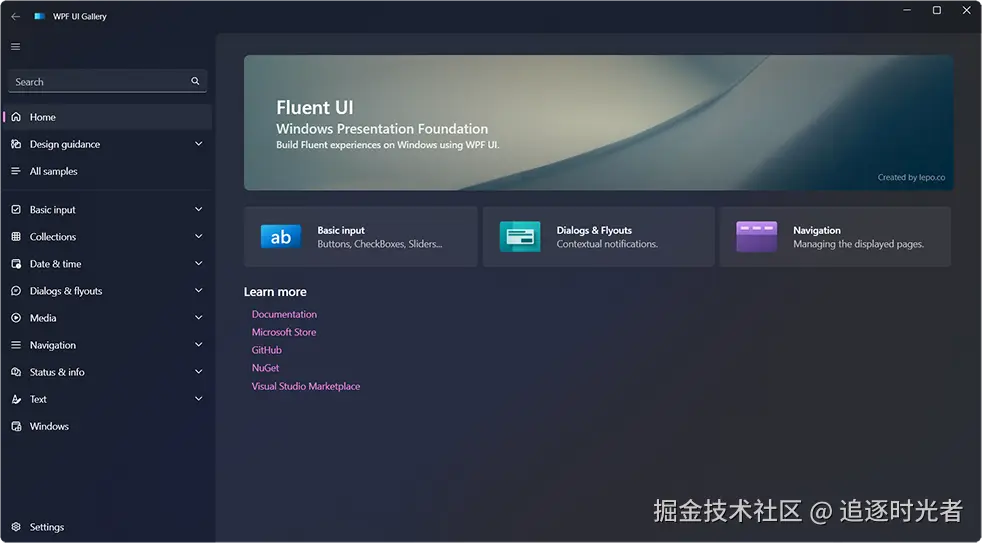Expand the Status & info chevron
Viewport: 982px width, 543px height.
(x=199, y=372)
